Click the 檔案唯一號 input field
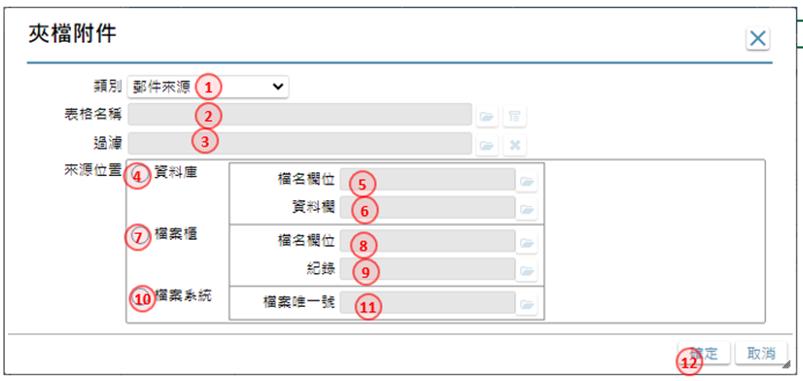 428,302
